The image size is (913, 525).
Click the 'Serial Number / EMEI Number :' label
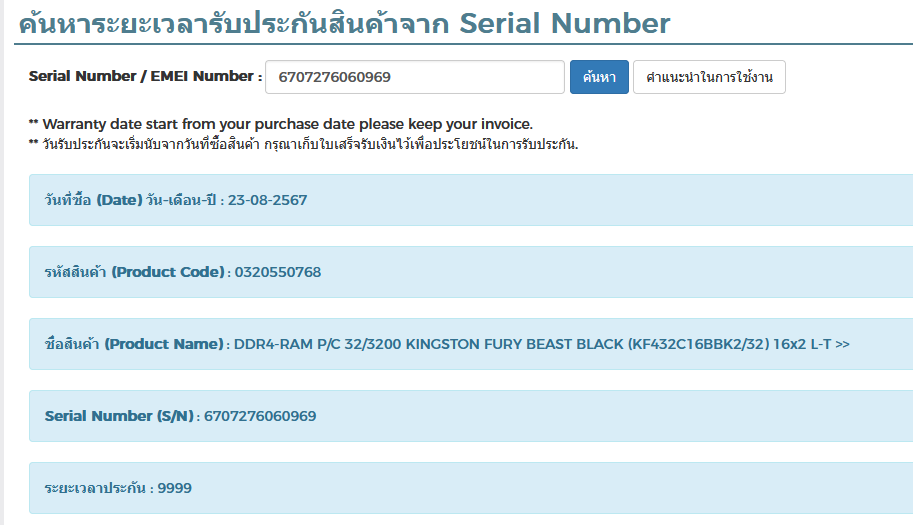click(x=145, y=76)
